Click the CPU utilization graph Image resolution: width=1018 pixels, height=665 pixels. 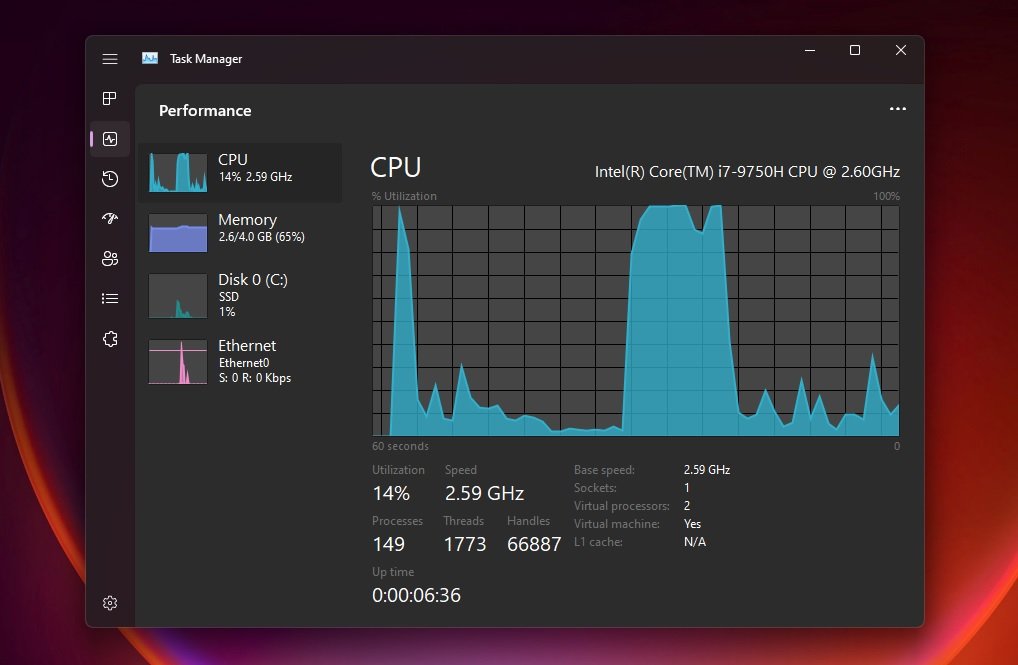click(x=636, y=318)
